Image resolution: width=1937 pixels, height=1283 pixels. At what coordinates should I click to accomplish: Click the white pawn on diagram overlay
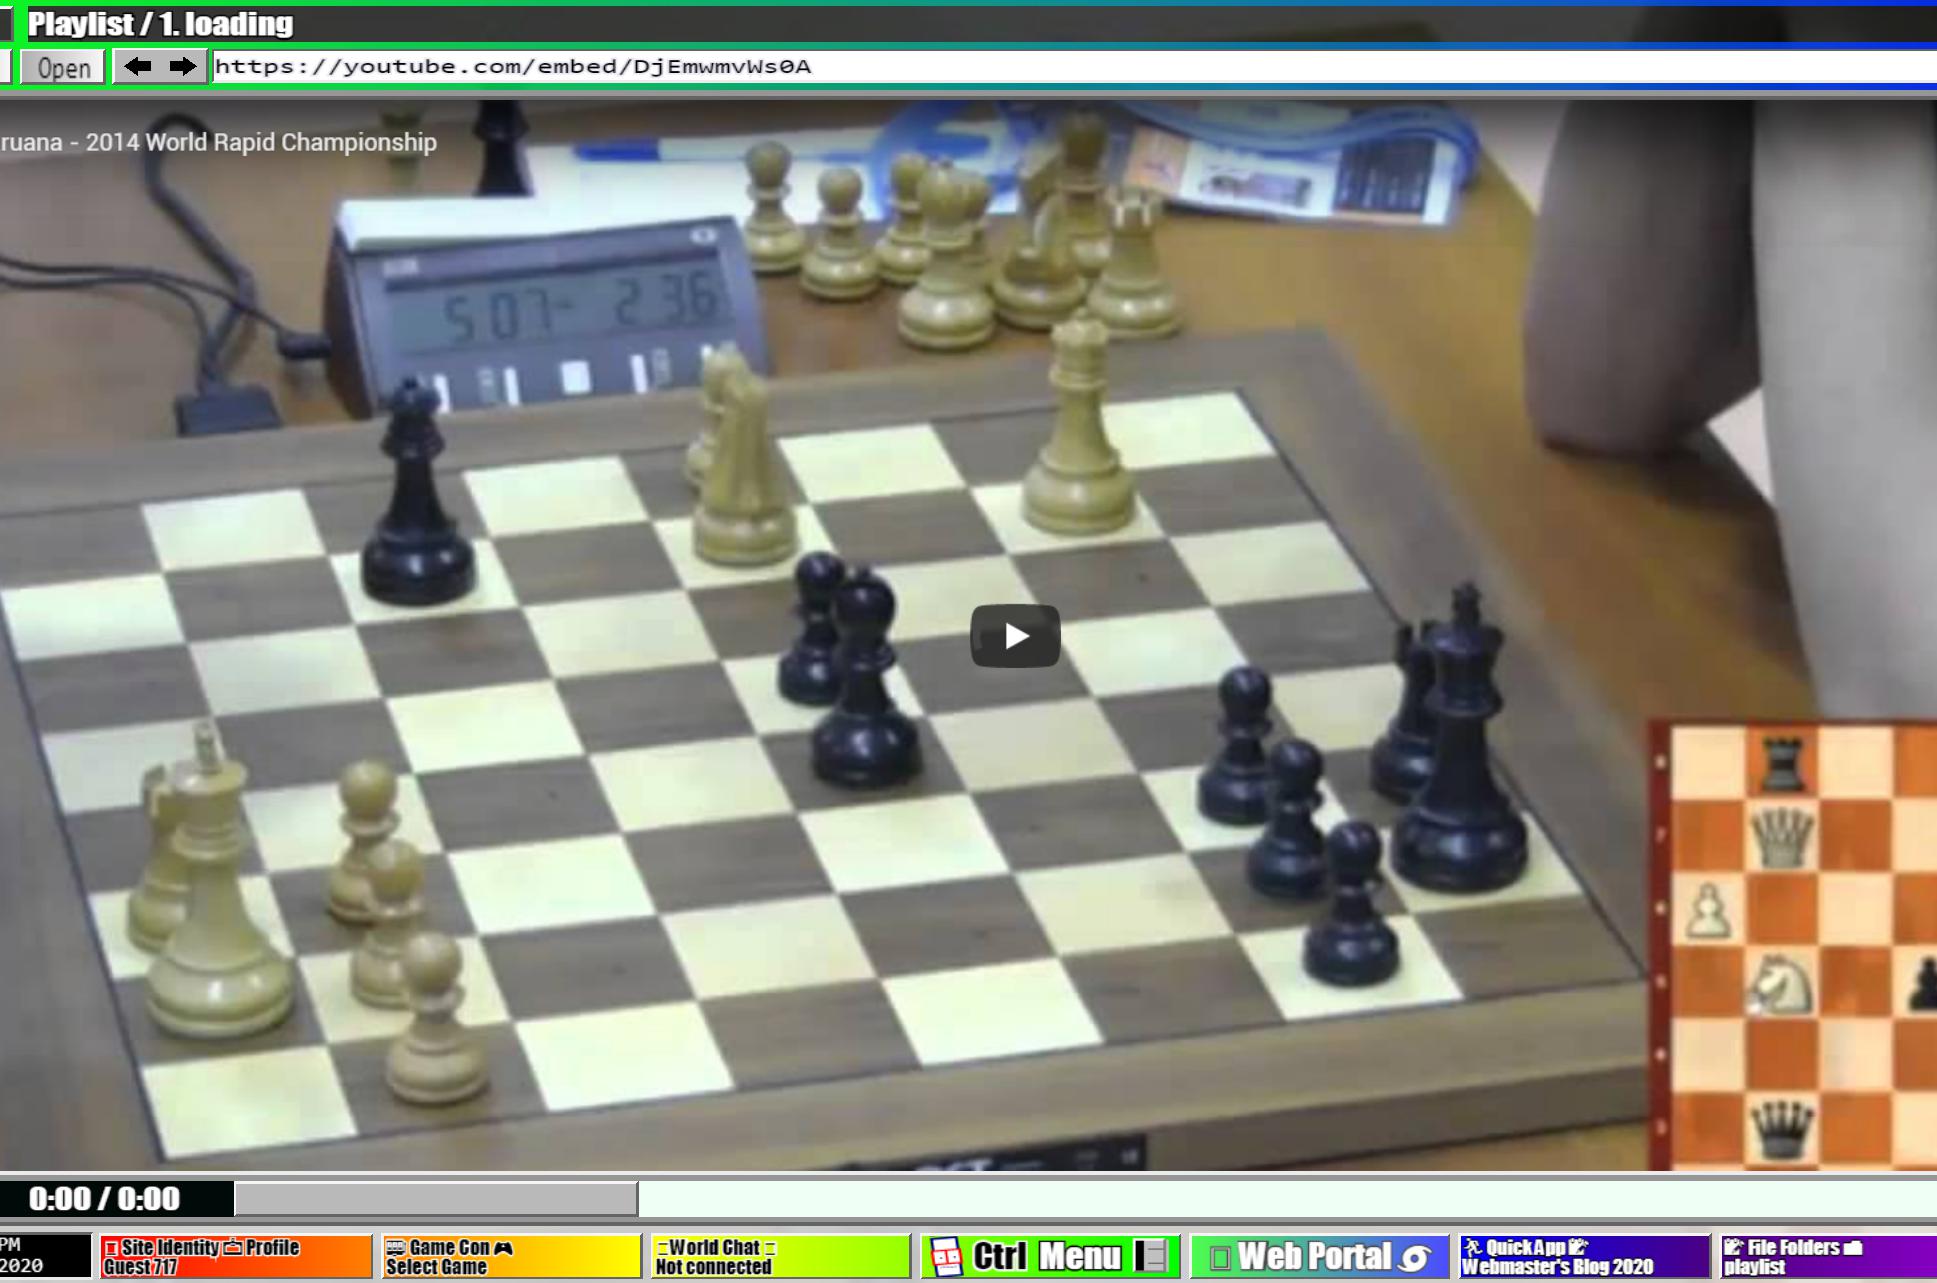pos(1708,910)
